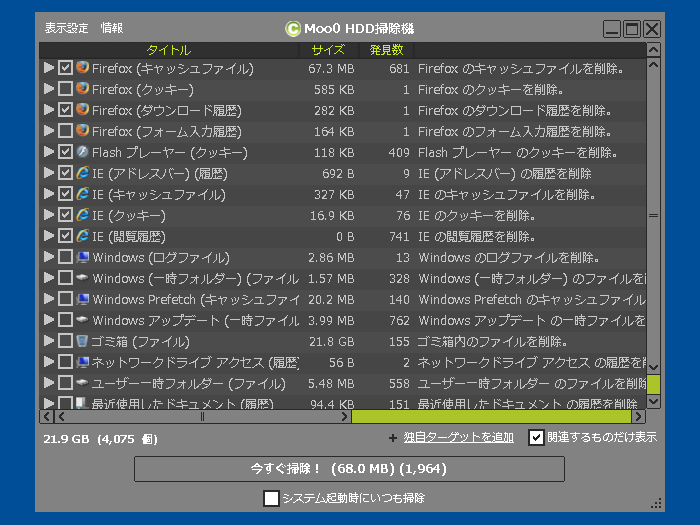The image size is (700, 525).
Task: Click the green Moo0 logo icon in the title
Action: click(x=293, y=29)
